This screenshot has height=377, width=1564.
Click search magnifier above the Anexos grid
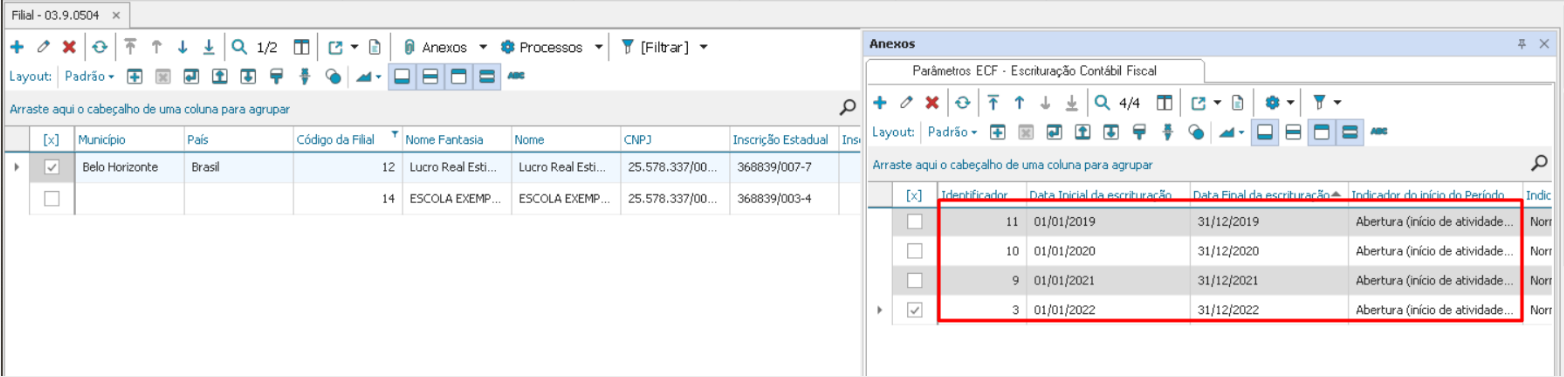tap(1540, 162)
